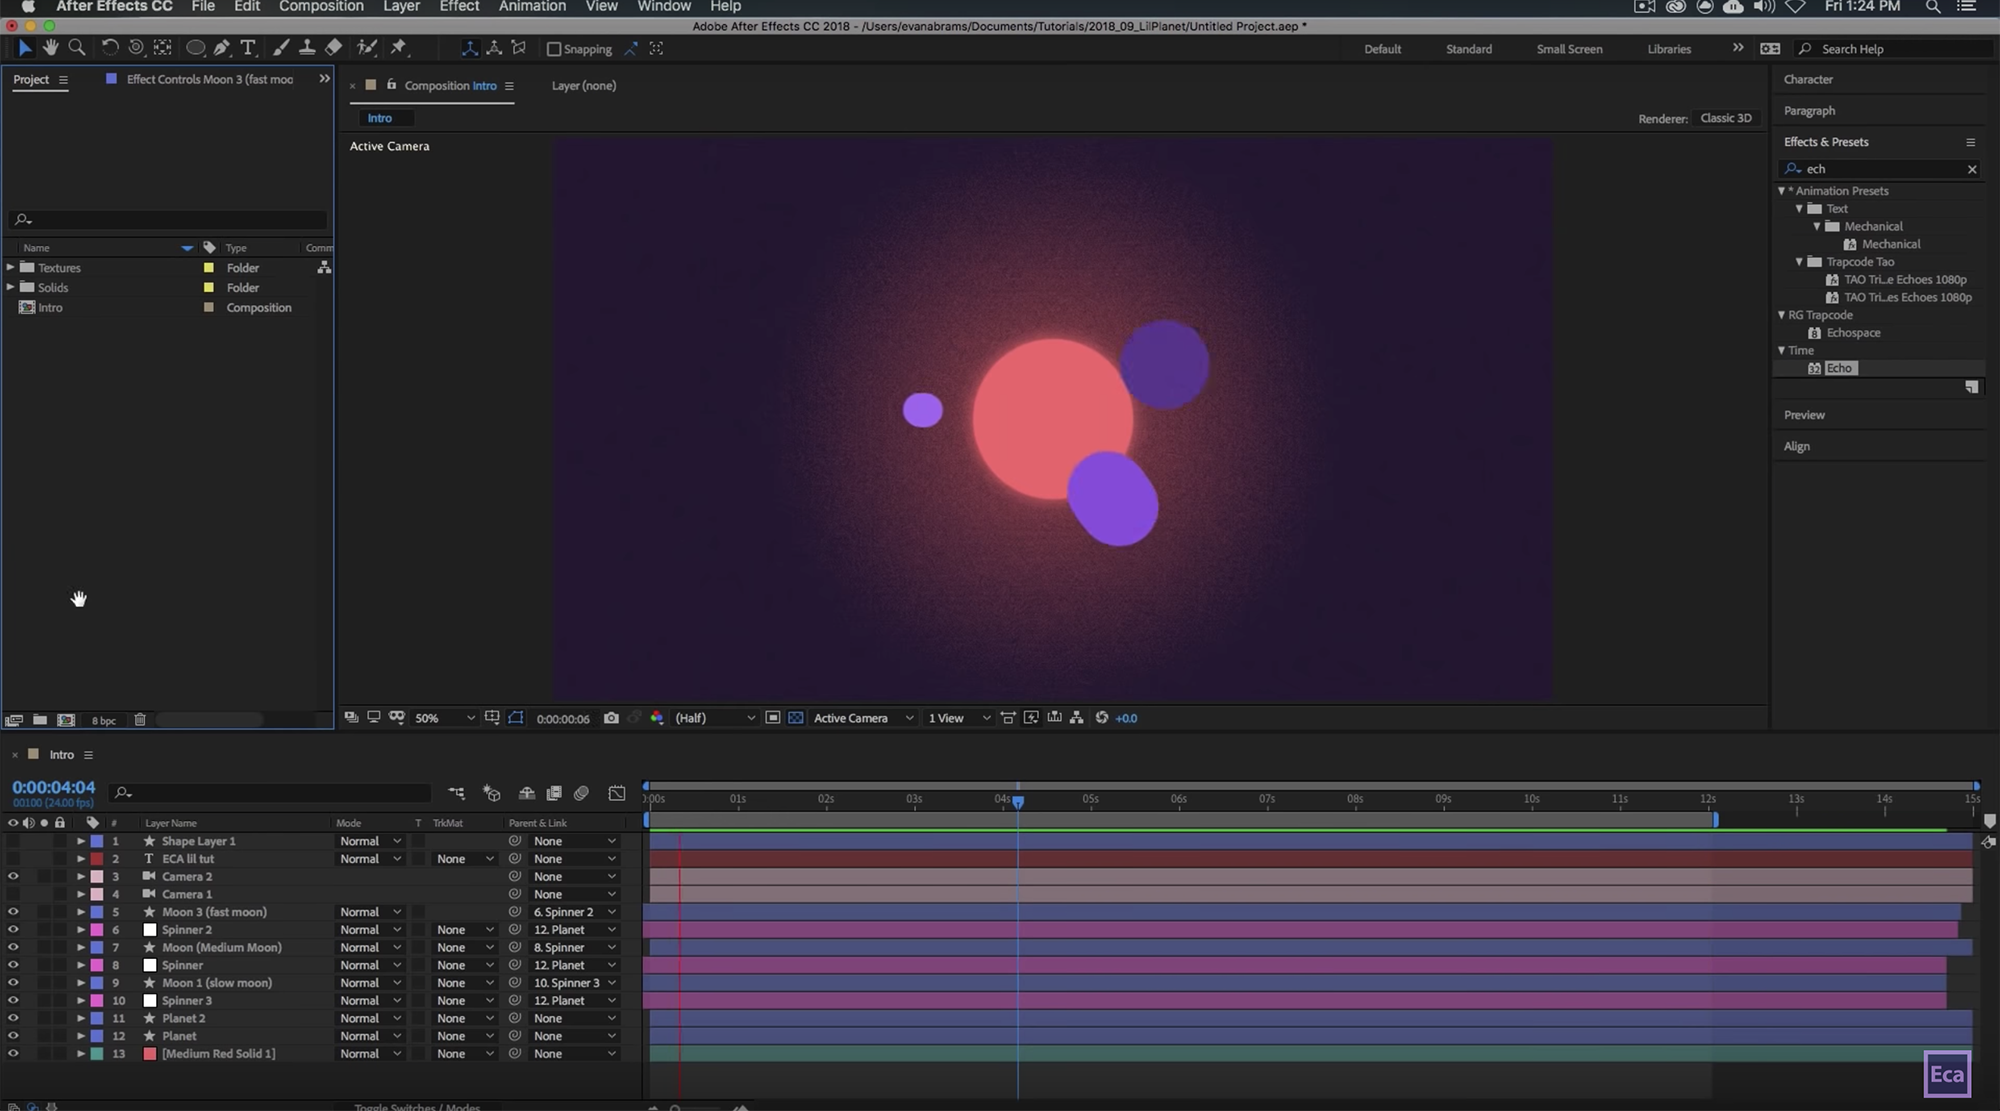Switch to Small Screen workspace

pyautogui.click(x=1569, y=49)
